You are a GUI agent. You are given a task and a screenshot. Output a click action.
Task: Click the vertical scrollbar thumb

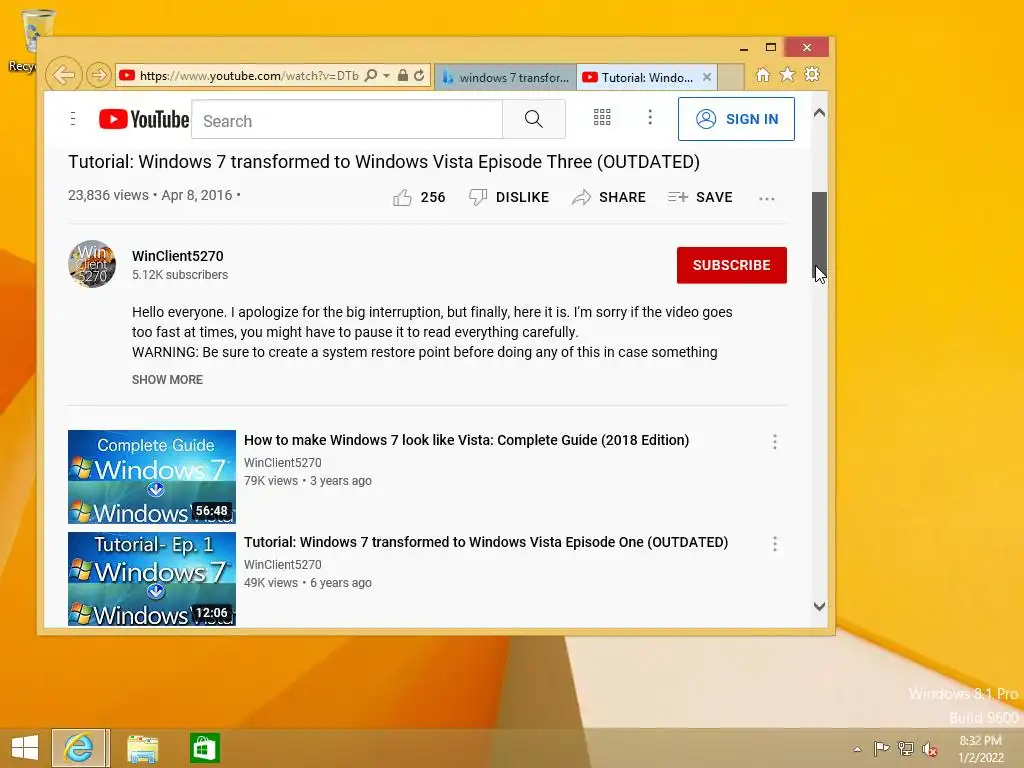[819, 236]
